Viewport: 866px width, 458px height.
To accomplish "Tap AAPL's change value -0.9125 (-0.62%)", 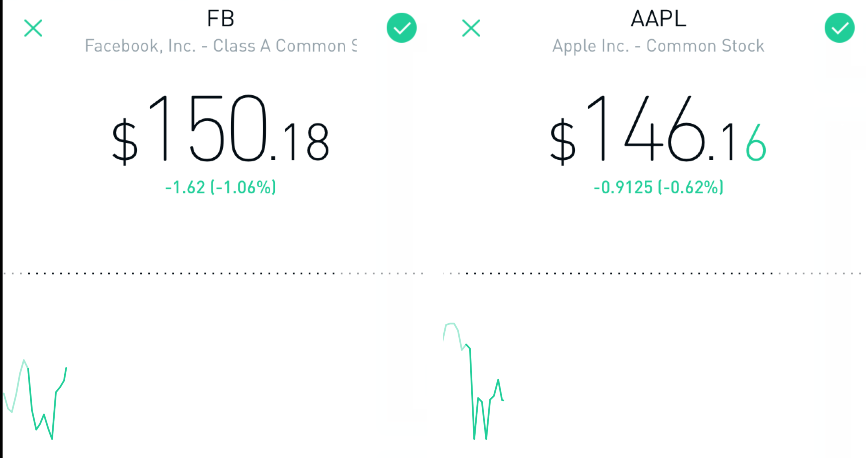I will click(x=658, y=187).
